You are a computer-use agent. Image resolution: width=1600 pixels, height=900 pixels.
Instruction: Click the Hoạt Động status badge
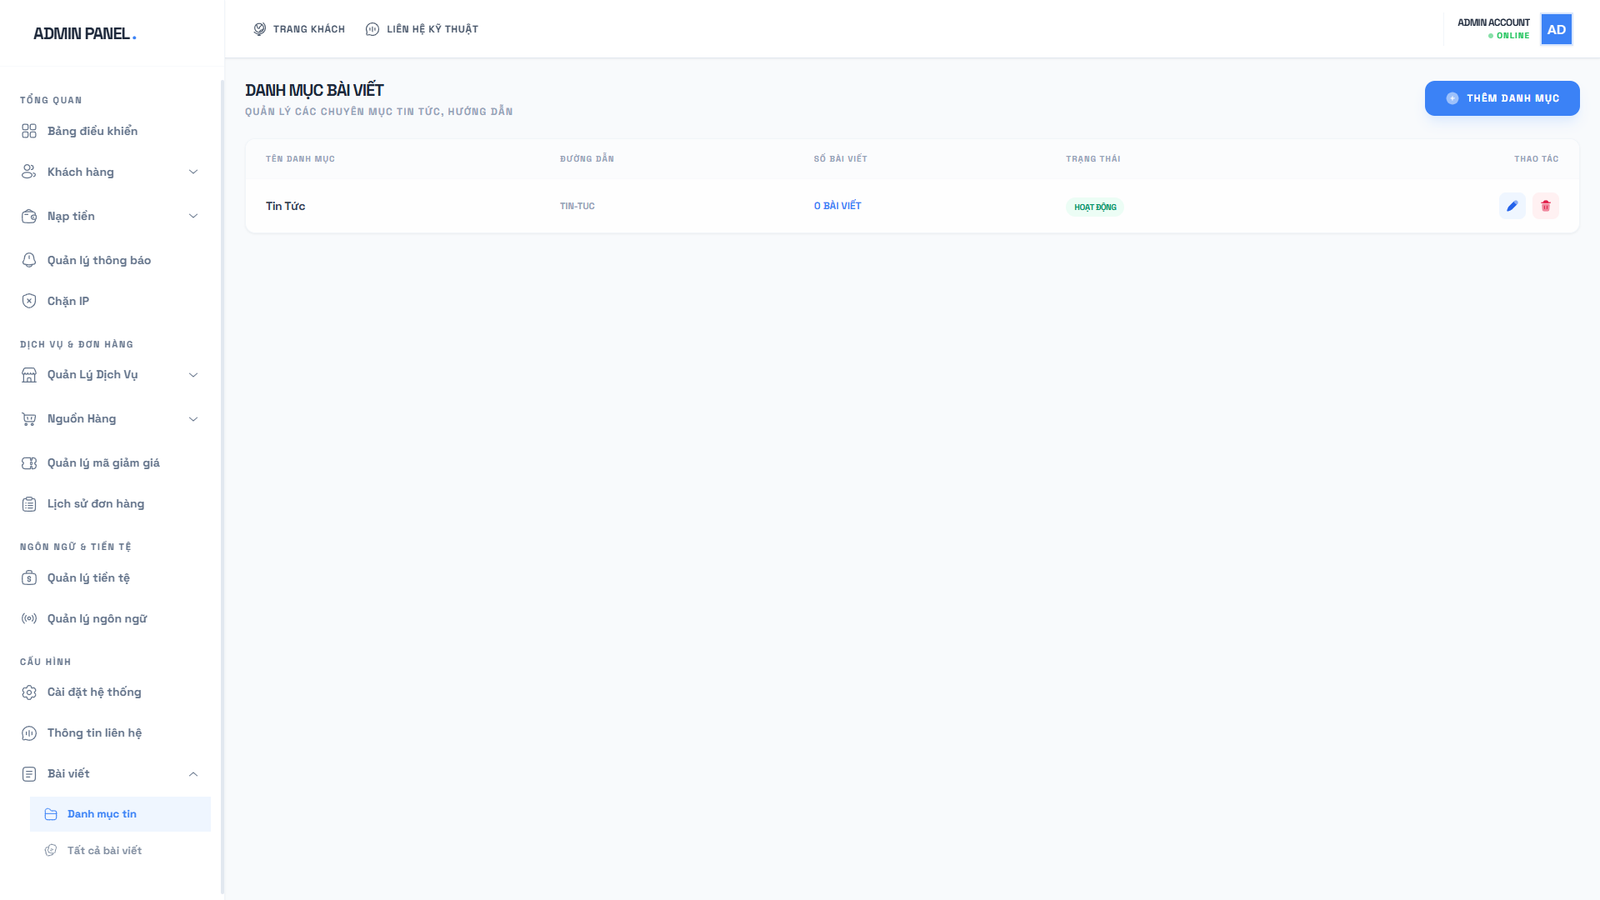point(1094,206)
